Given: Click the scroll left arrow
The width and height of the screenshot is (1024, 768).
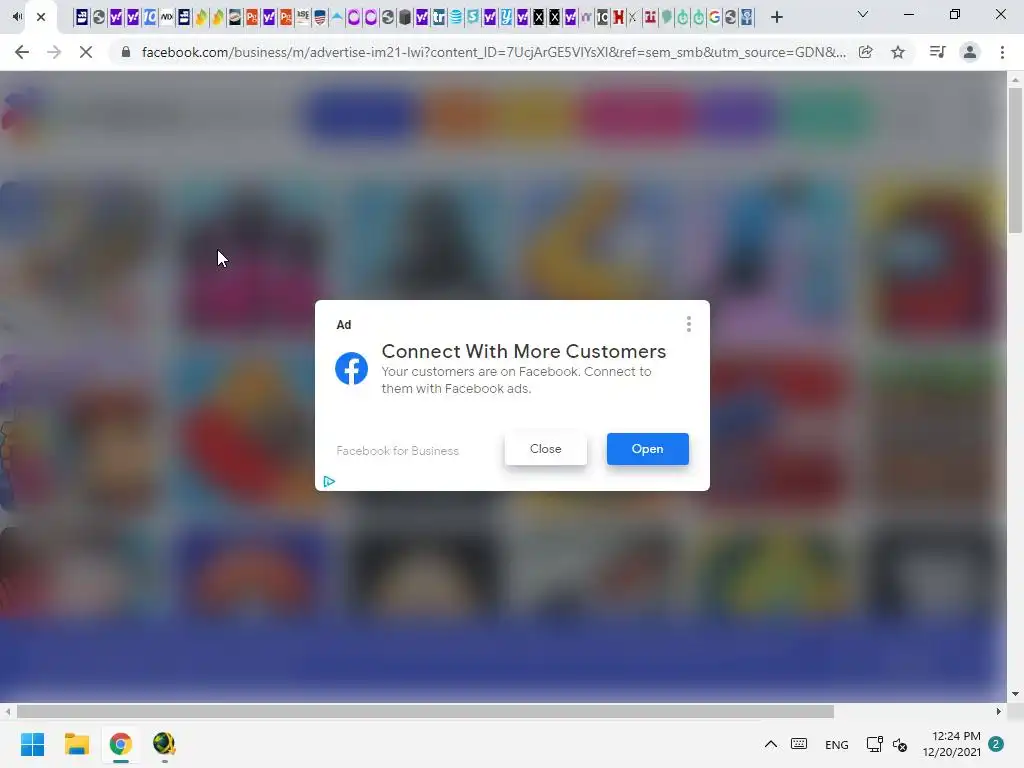Looking at the screenshot, I should pyautogui.click(x=8, y=711).
